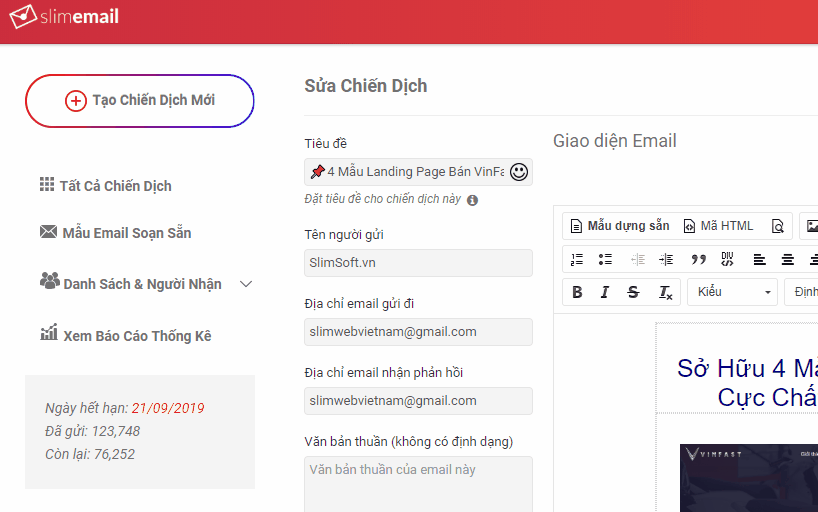Insert a bulleted list
Image resolution: width=818 pixels, height=512 pixels.
coord(605,259)
